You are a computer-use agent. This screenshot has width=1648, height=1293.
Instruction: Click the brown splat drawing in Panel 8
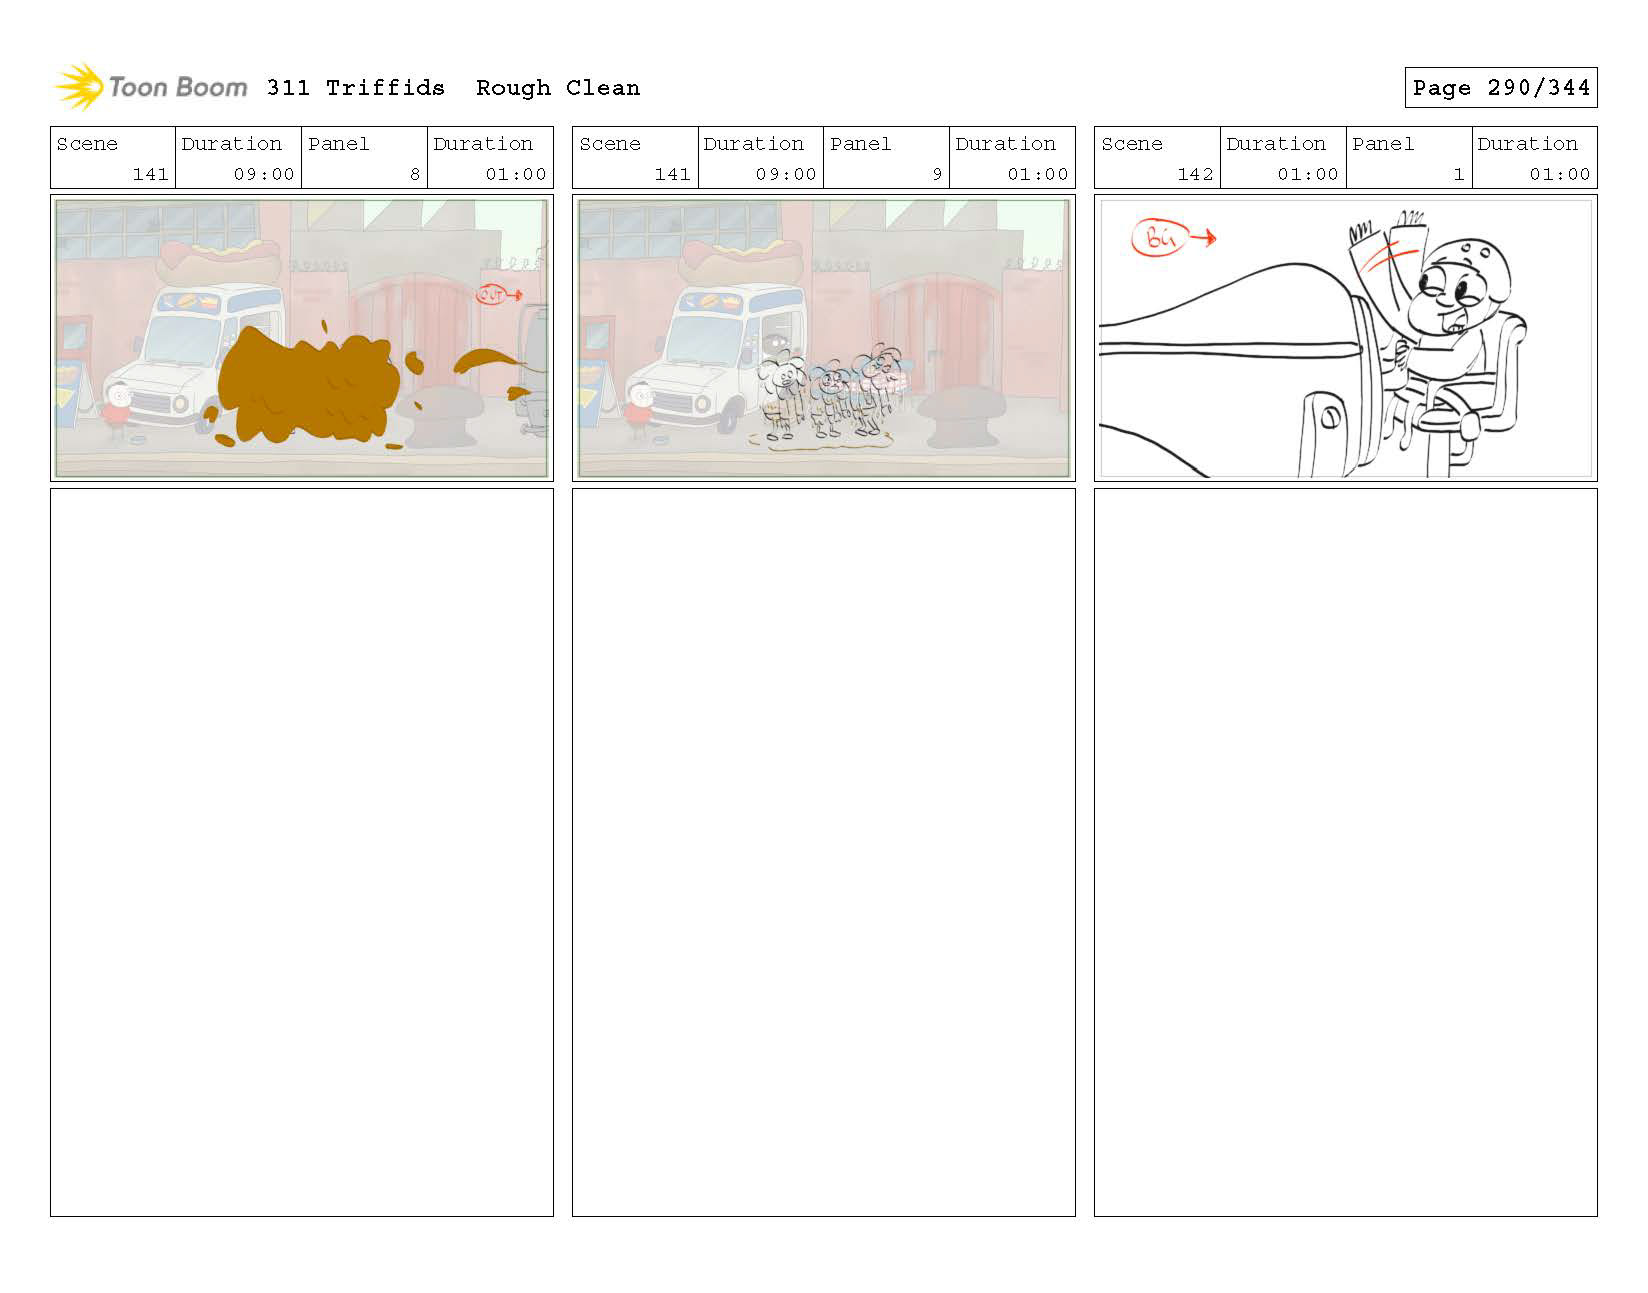tap(310, 385)
